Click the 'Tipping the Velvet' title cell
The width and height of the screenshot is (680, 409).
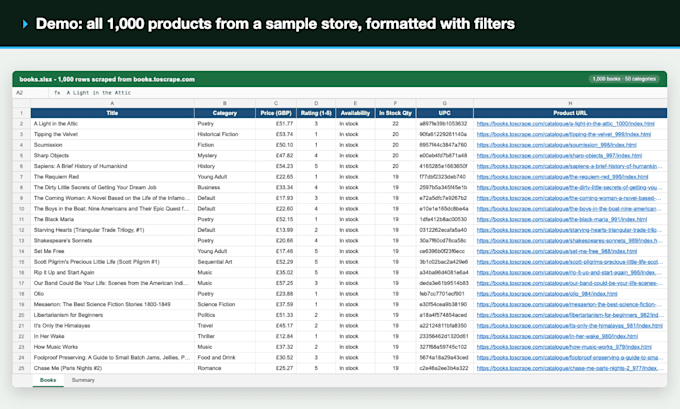click(x=112, y=134)
